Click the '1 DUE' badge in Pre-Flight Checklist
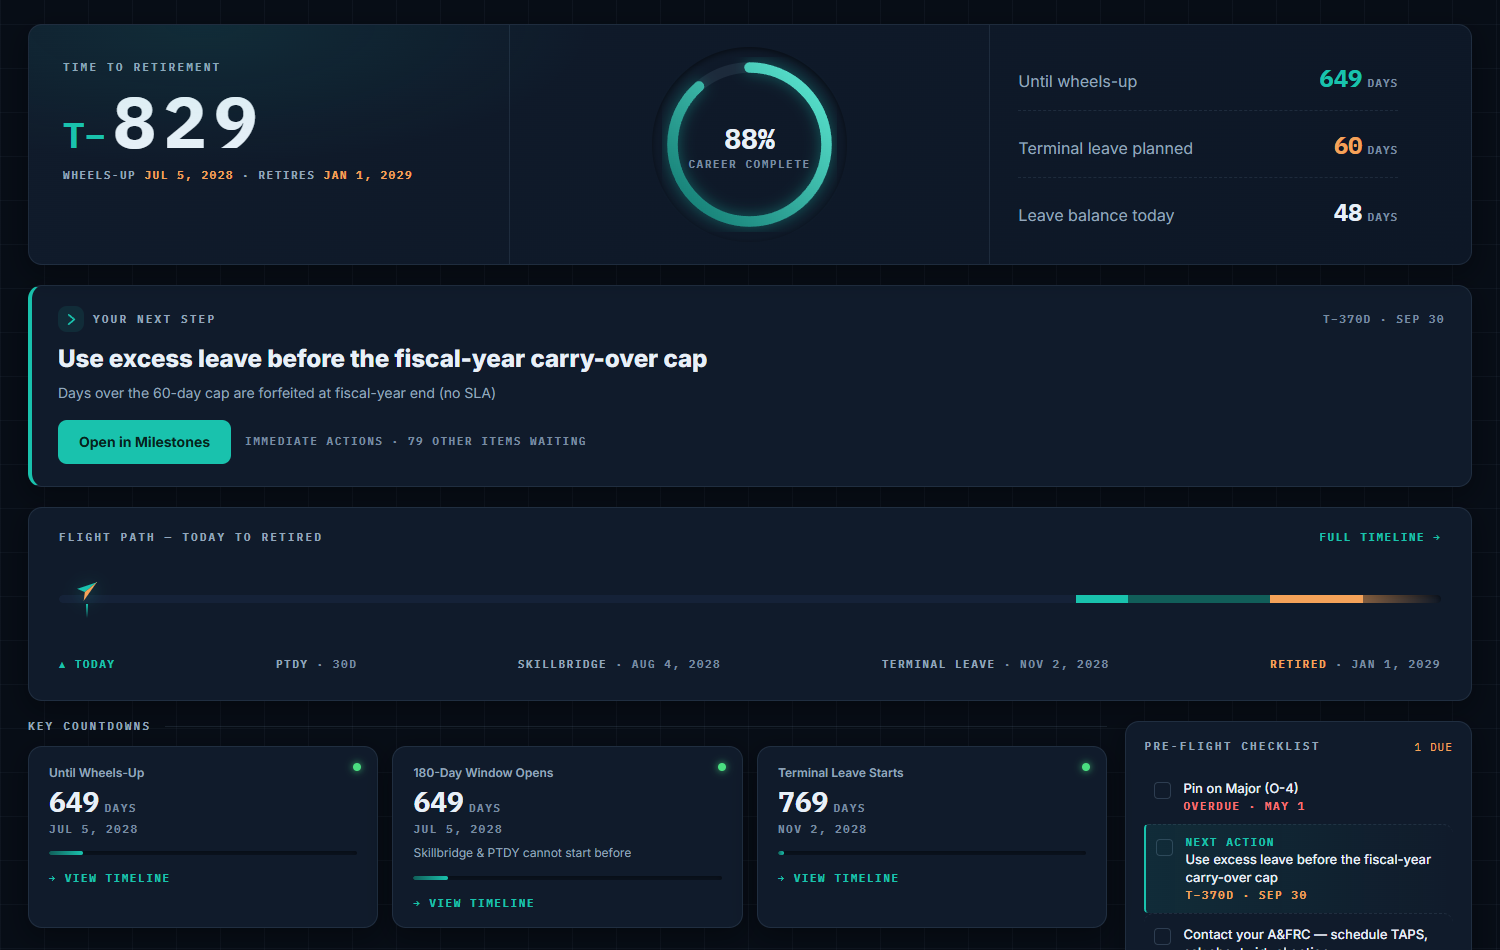The width and height of the screenshot is (1500, 950). tap(1433, 747)
